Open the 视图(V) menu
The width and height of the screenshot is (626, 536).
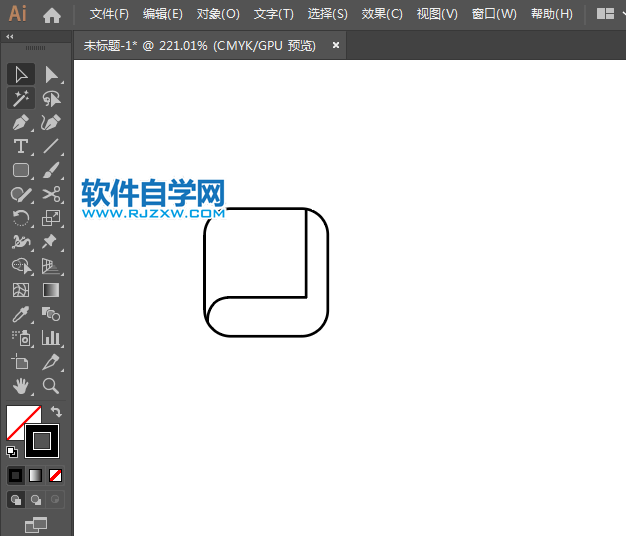point(437,14)
